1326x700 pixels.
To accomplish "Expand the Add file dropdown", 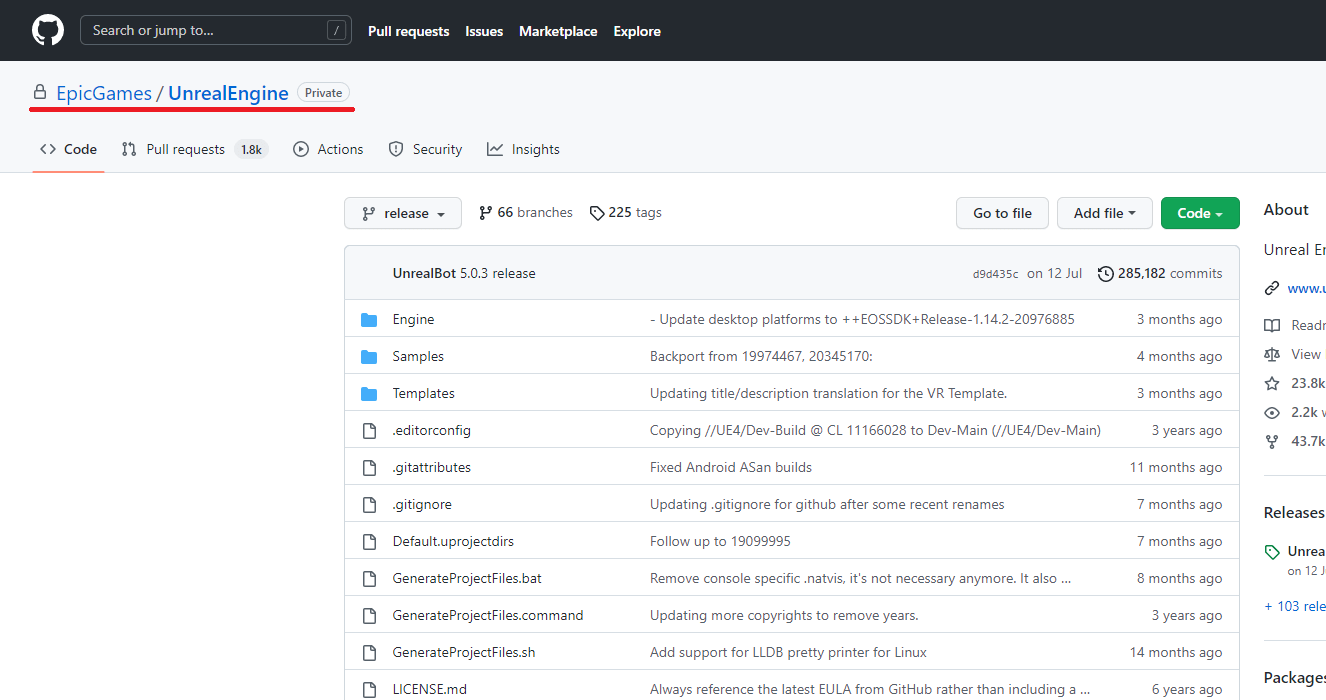I will (1104, 213).
